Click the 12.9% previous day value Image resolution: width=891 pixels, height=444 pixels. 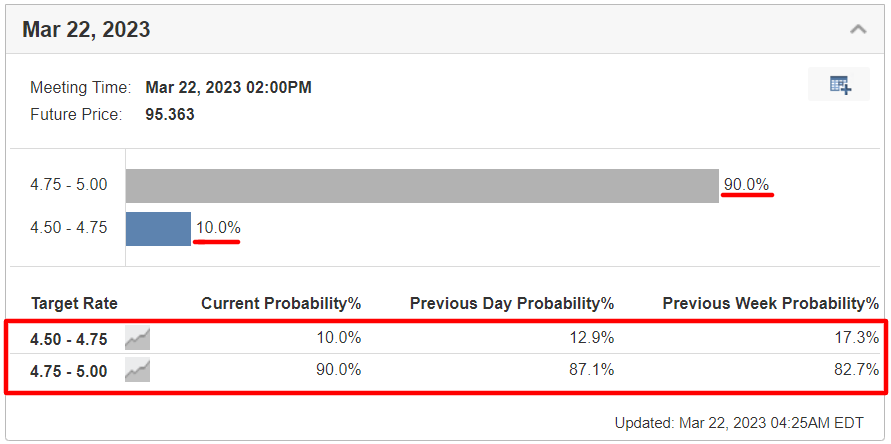click(x=592, y=338)
